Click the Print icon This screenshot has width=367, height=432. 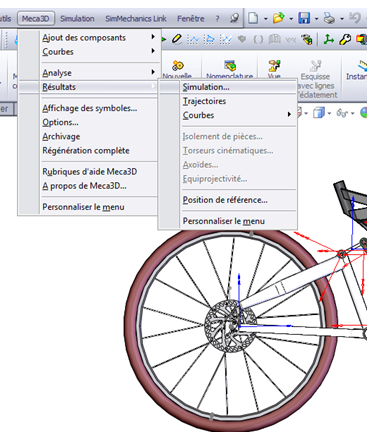point(329,18)
